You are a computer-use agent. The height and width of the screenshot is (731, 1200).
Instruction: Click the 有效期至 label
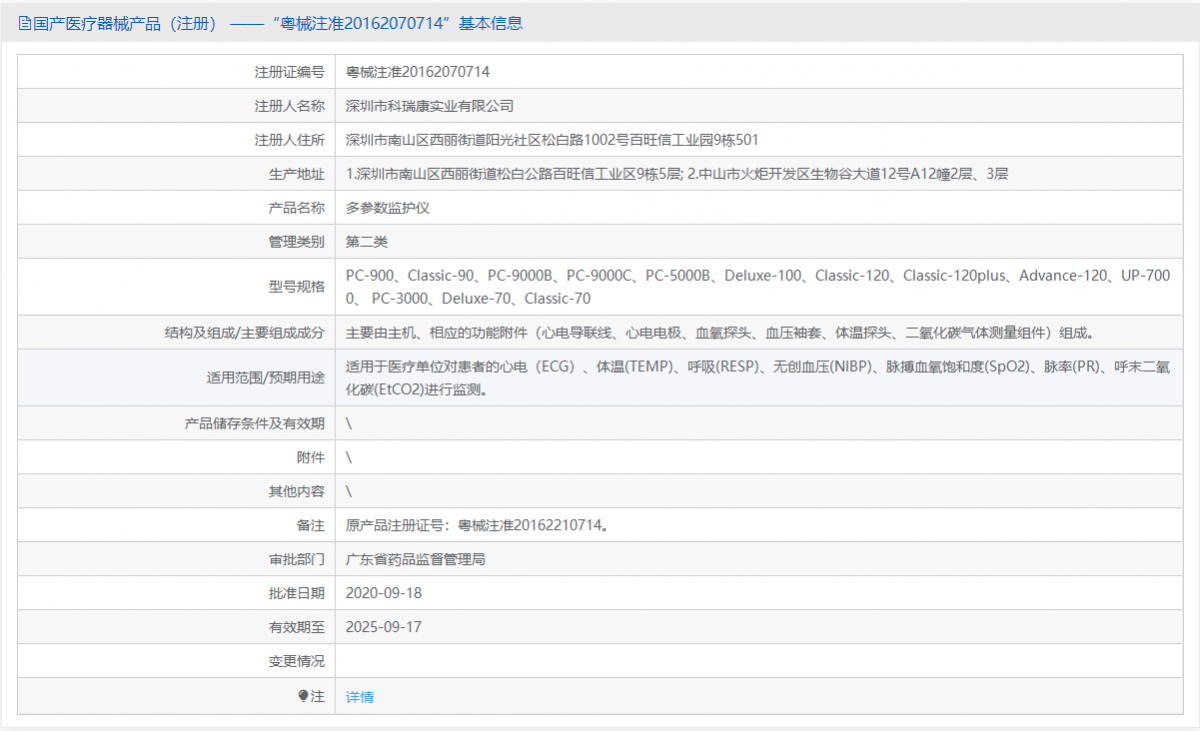[x=297, y=627]
